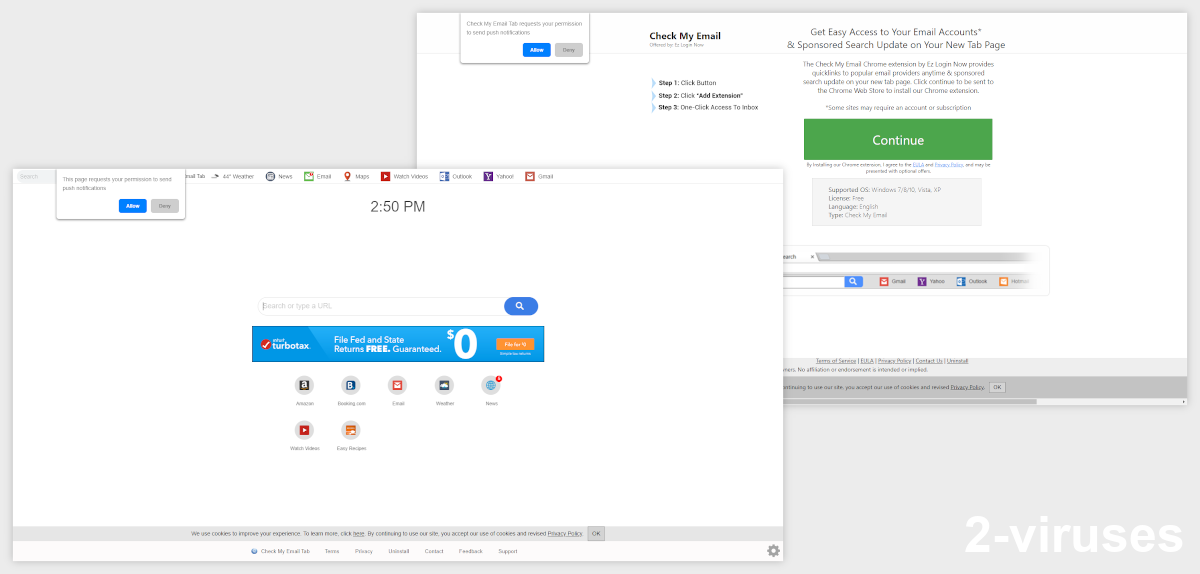Open the 44° Weather toolbar shortcut
Image resolution: width=1200 pixels, height=574 pixels.
click(x=232, y=176)
